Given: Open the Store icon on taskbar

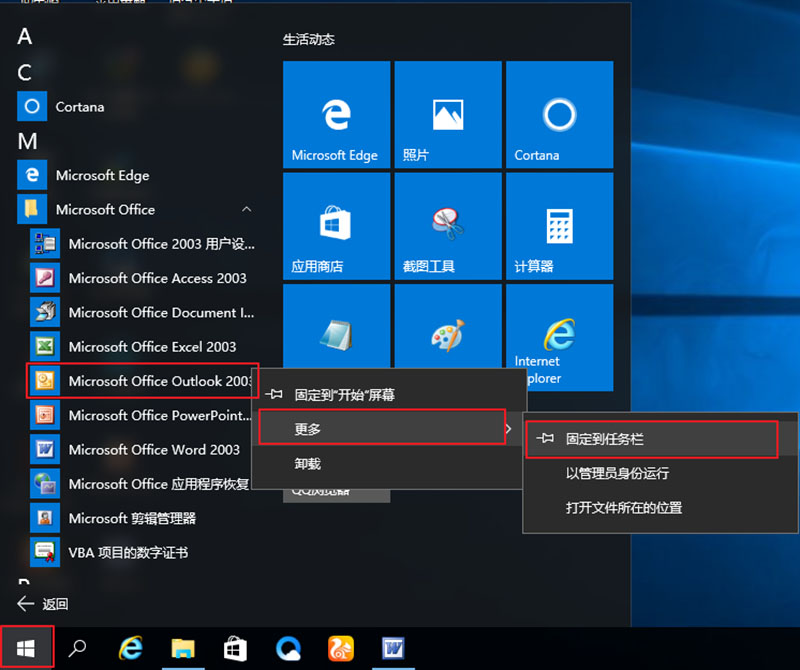Looking at the screenshot, I should click(236, 648).
